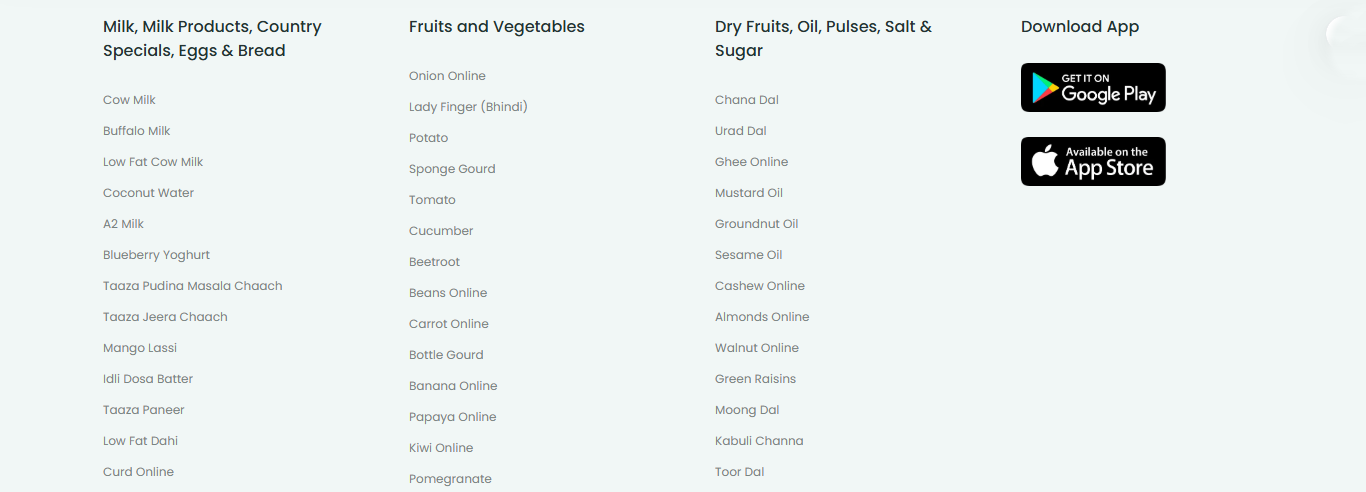This screenshot has height=492, width=1366.
Task: Go to the Beetroot page
Action: click(434, 262)
